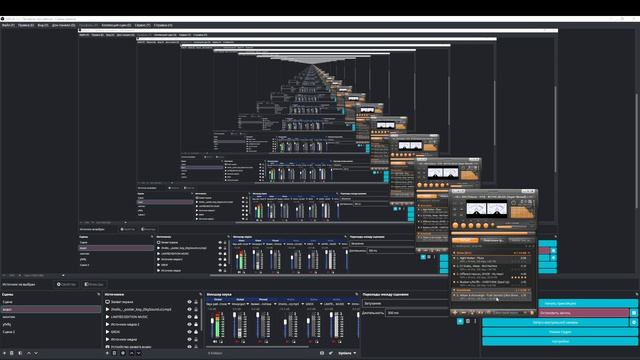Open the Вид menu
Screen dimensions: 640x360
coord(43,25)
